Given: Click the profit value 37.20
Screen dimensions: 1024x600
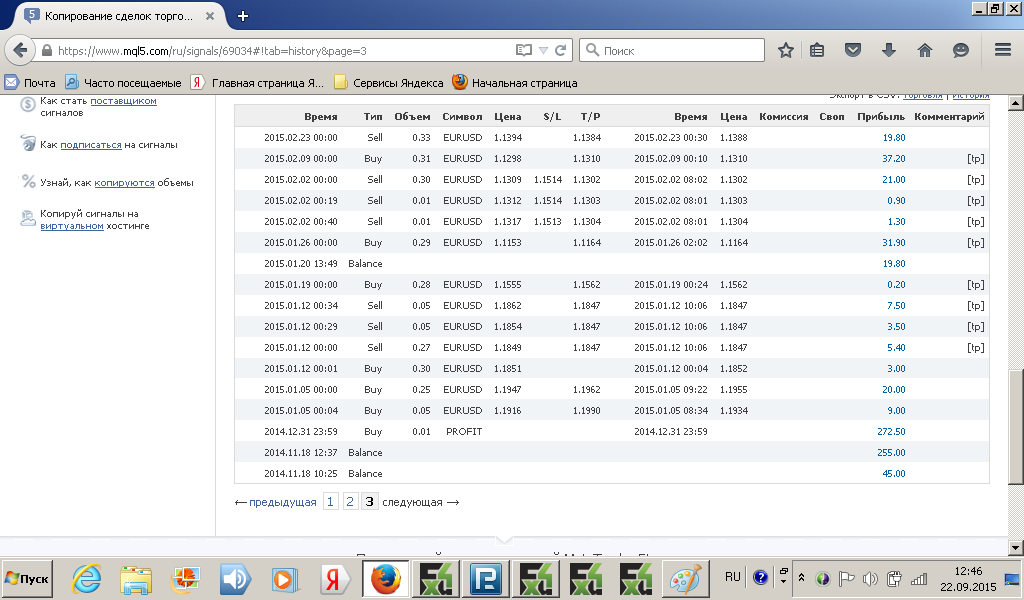Looking at the screenshot, I should click(x=893, y=159).
